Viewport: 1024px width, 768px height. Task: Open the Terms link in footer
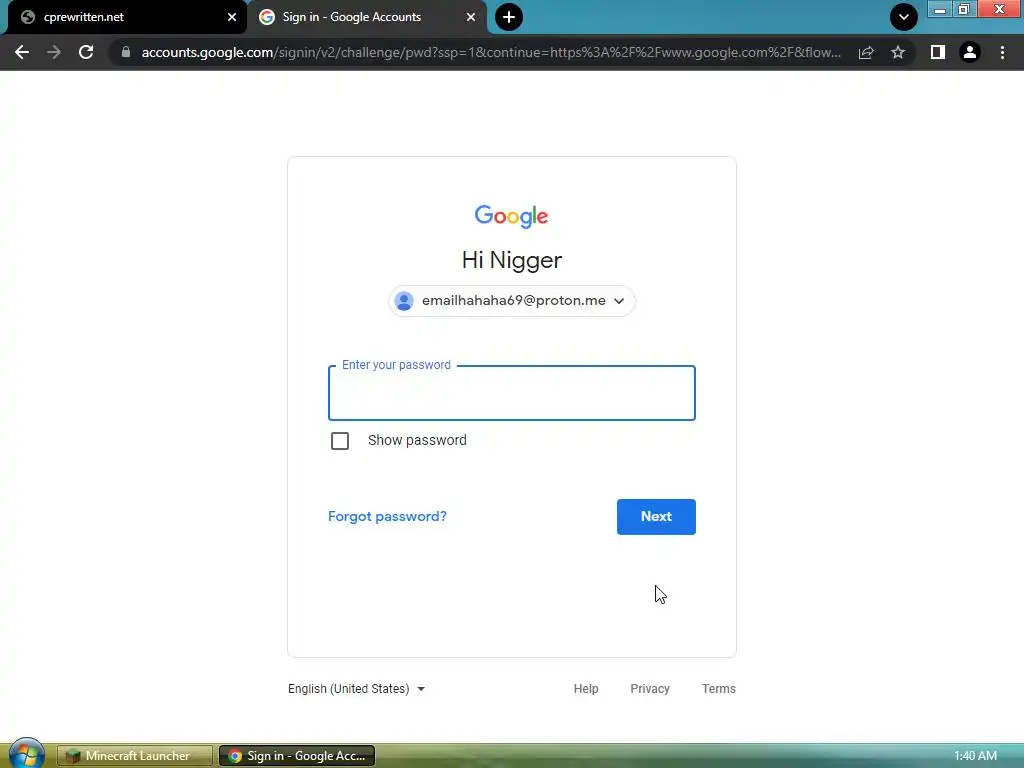[718, 689]
